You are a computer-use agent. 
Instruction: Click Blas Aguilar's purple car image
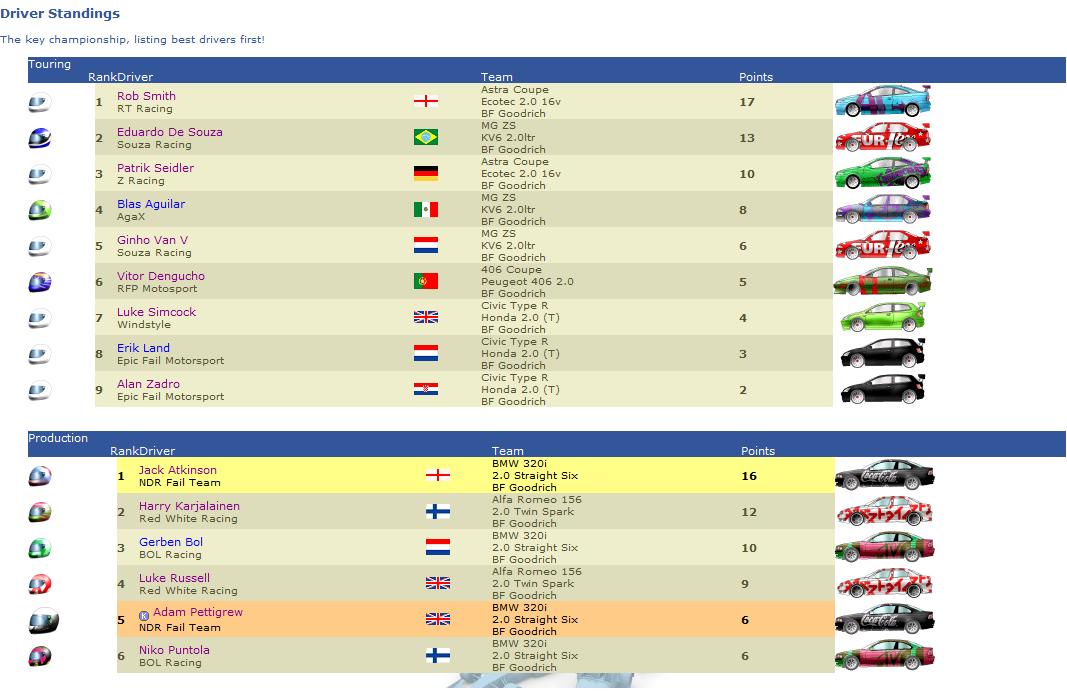pos(883,210)
